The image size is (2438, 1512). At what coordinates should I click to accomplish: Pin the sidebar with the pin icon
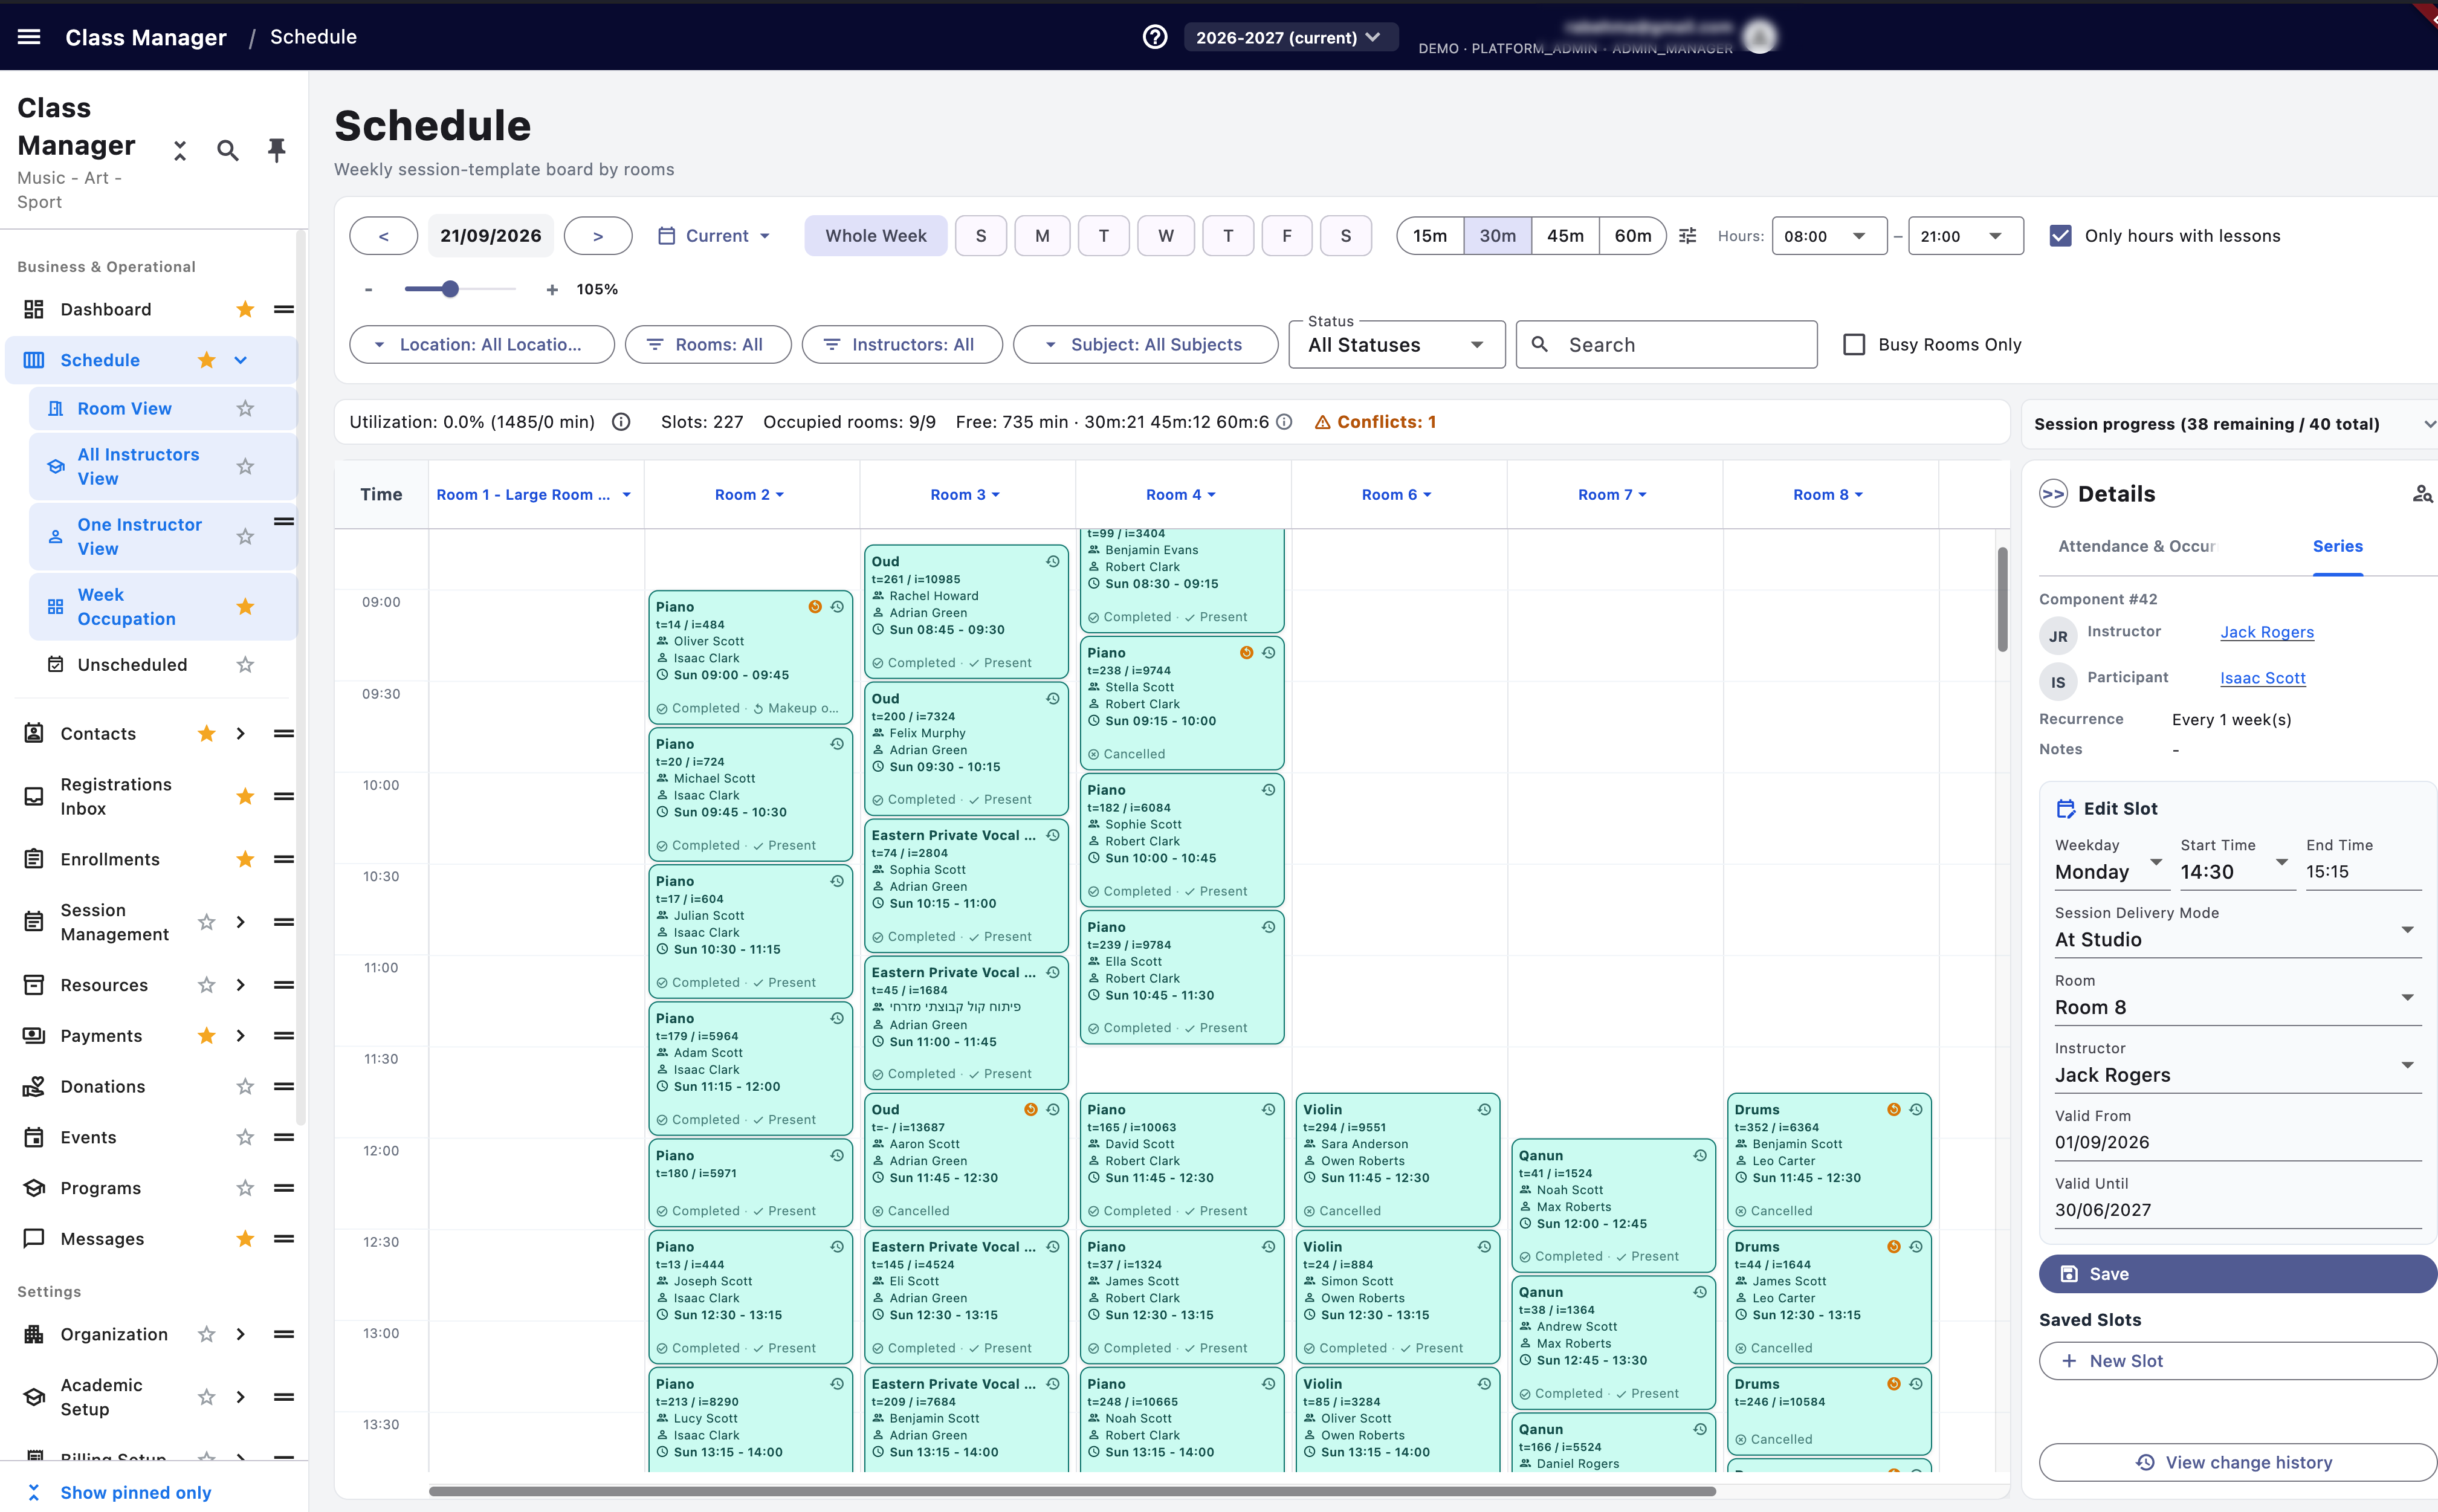pyautogui.click(x=276, y=150)
